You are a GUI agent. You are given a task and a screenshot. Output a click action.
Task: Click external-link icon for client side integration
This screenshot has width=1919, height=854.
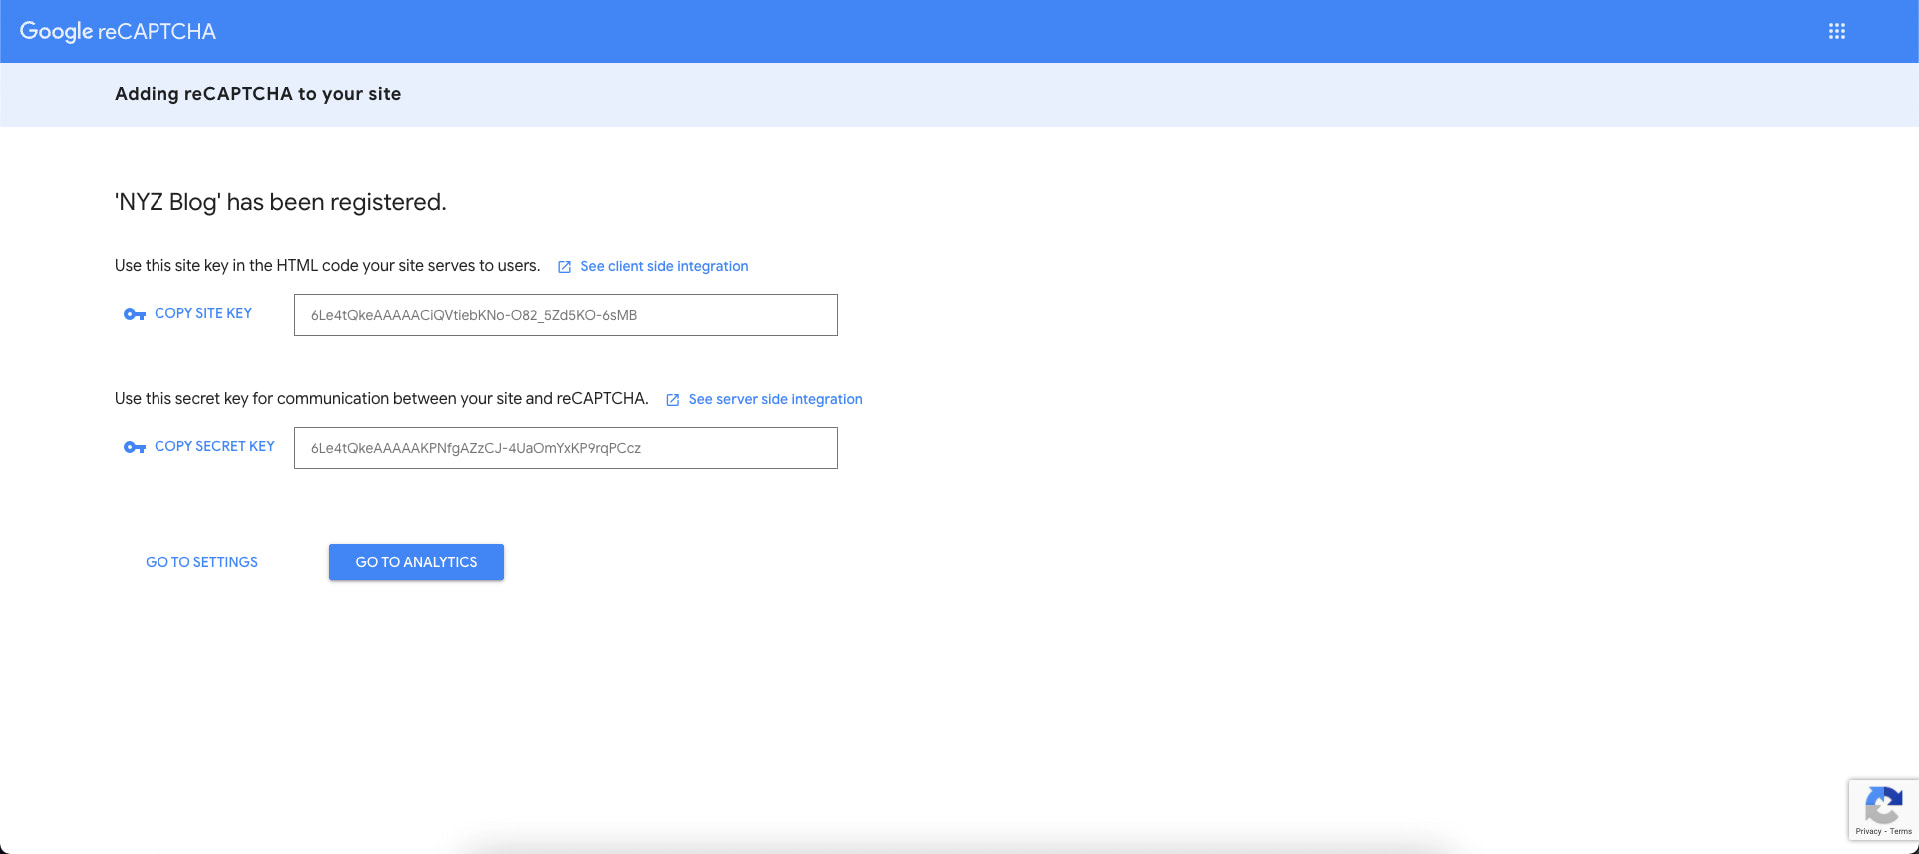(x=564, y=267)
